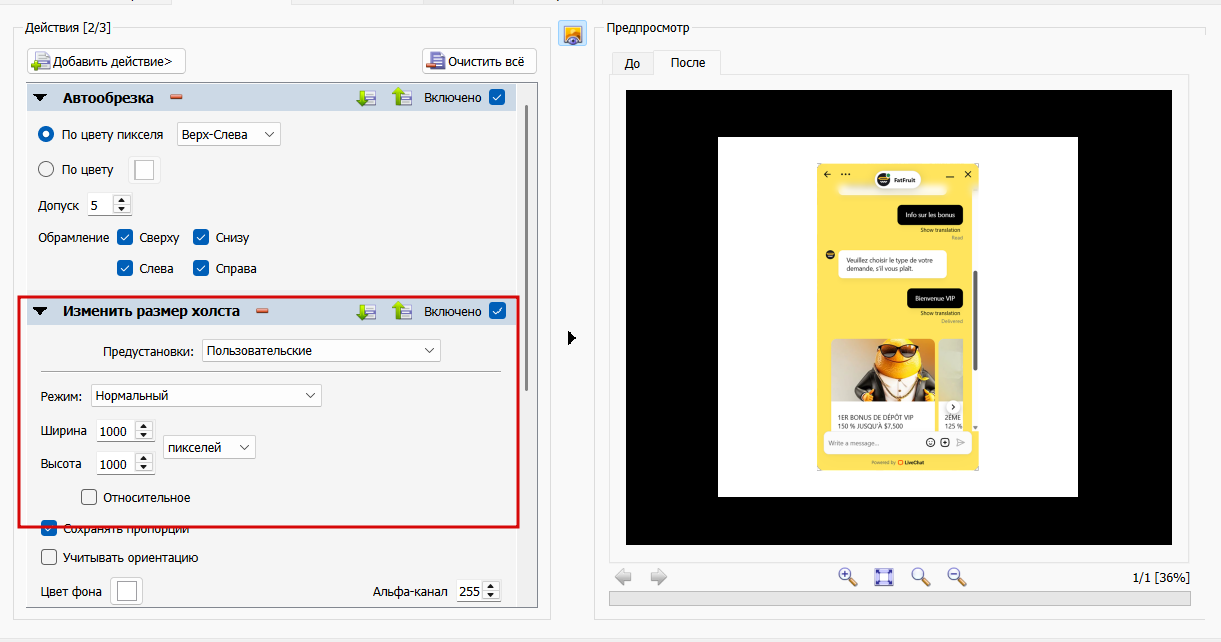This screenshot has width=1221, height=642.
Task: Click the actions list vertical scrollbar
Action: (526, 250)
